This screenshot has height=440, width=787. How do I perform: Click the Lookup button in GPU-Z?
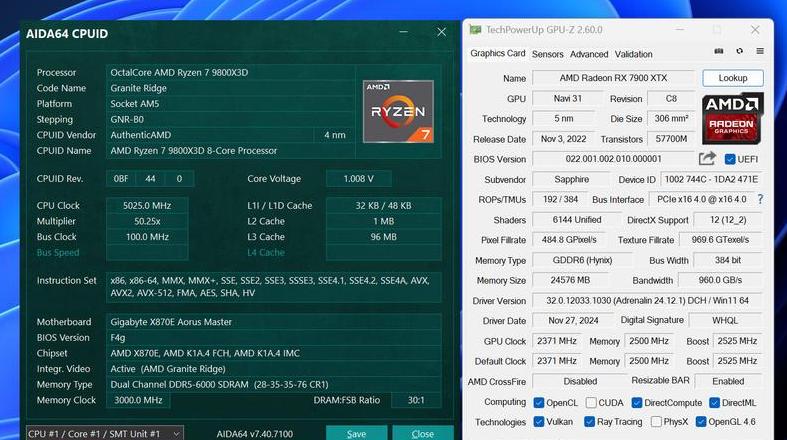click(x=733, y=78)
